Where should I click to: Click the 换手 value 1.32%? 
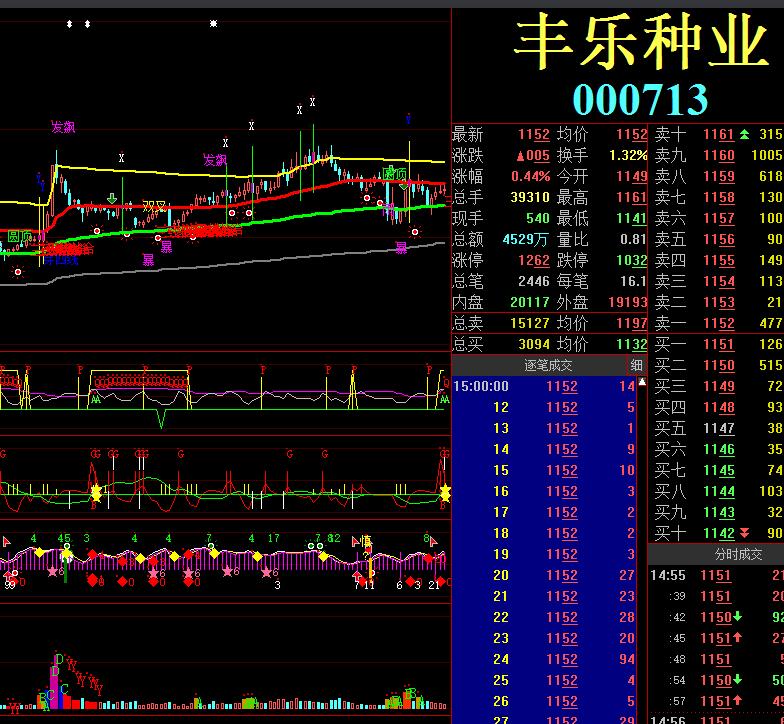(x=628, y=156)
